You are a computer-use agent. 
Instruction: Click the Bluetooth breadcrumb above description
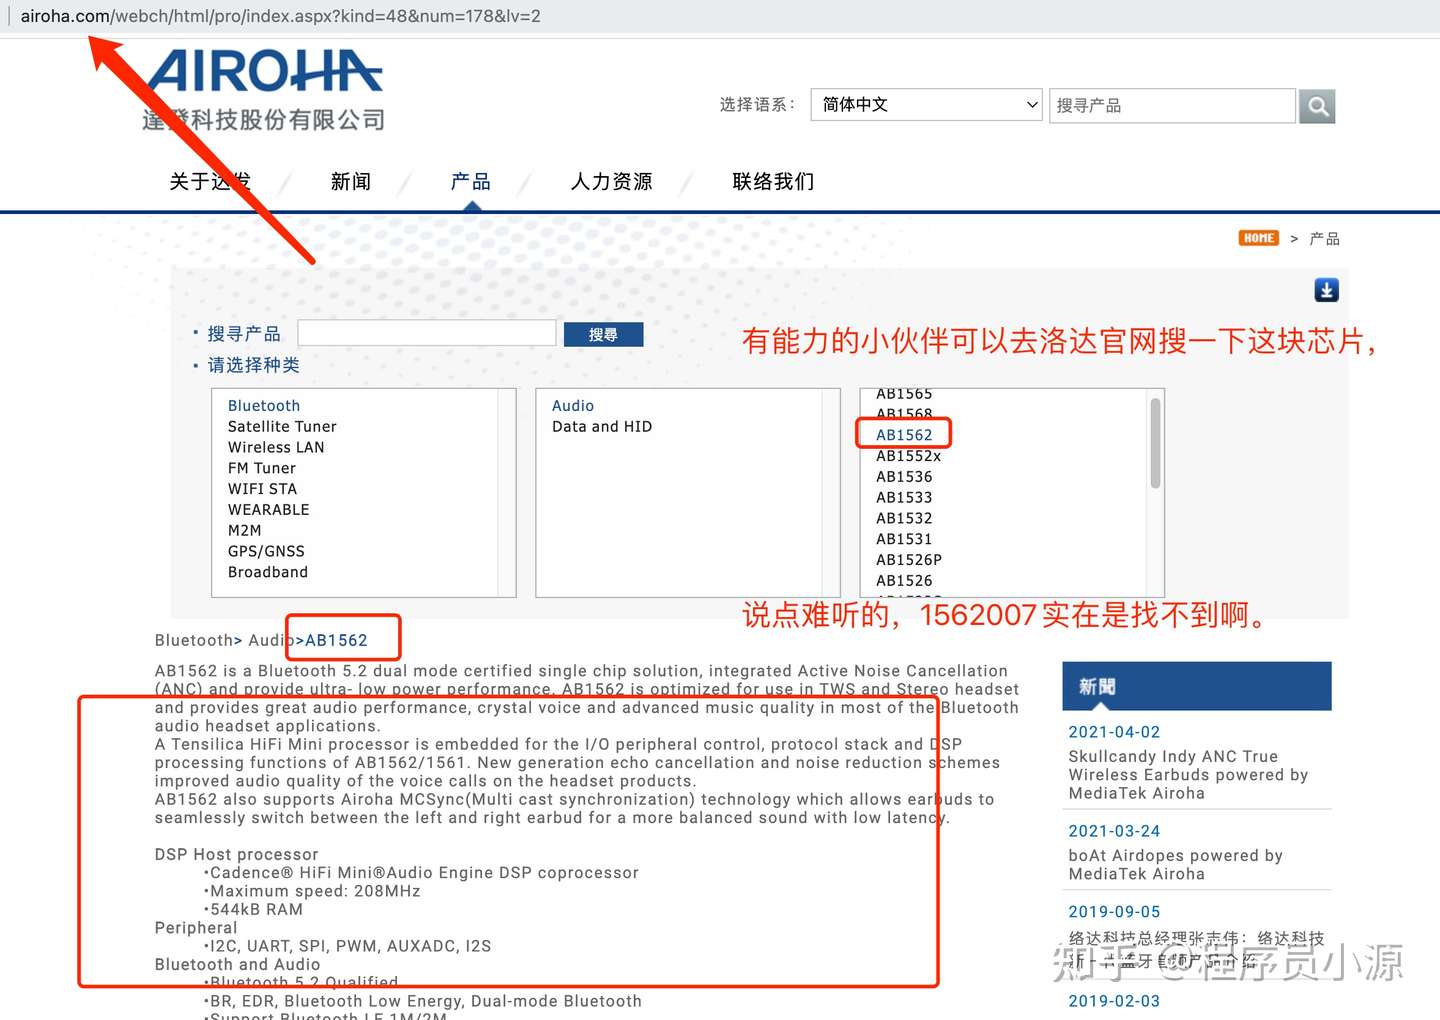pyautogui.click(x=194, y=640)
